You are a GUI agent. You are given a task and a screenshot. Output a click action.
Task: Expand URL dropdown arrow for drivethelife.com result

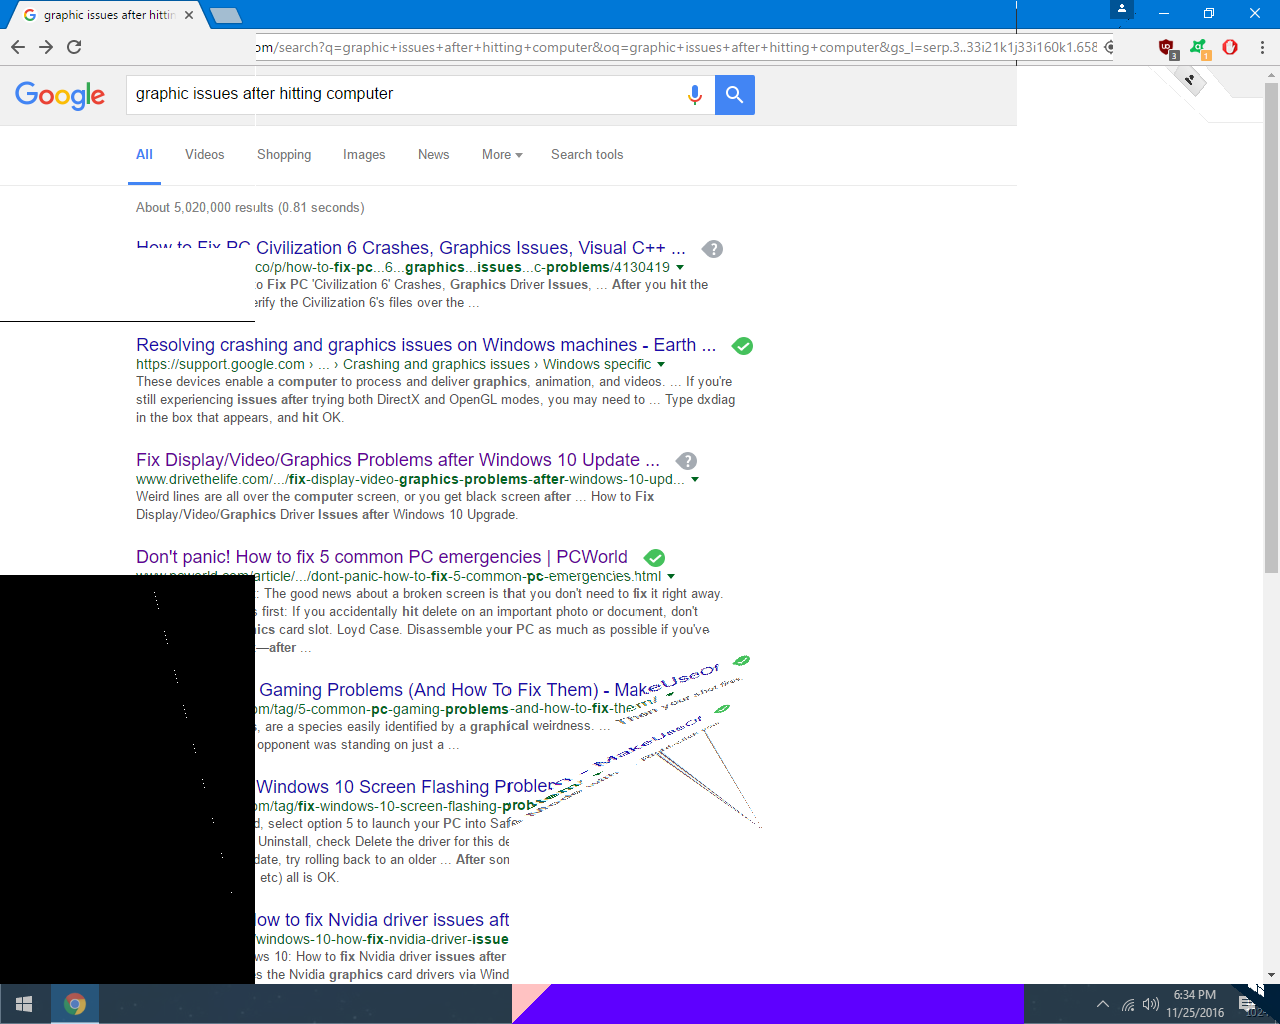point(695,480)
